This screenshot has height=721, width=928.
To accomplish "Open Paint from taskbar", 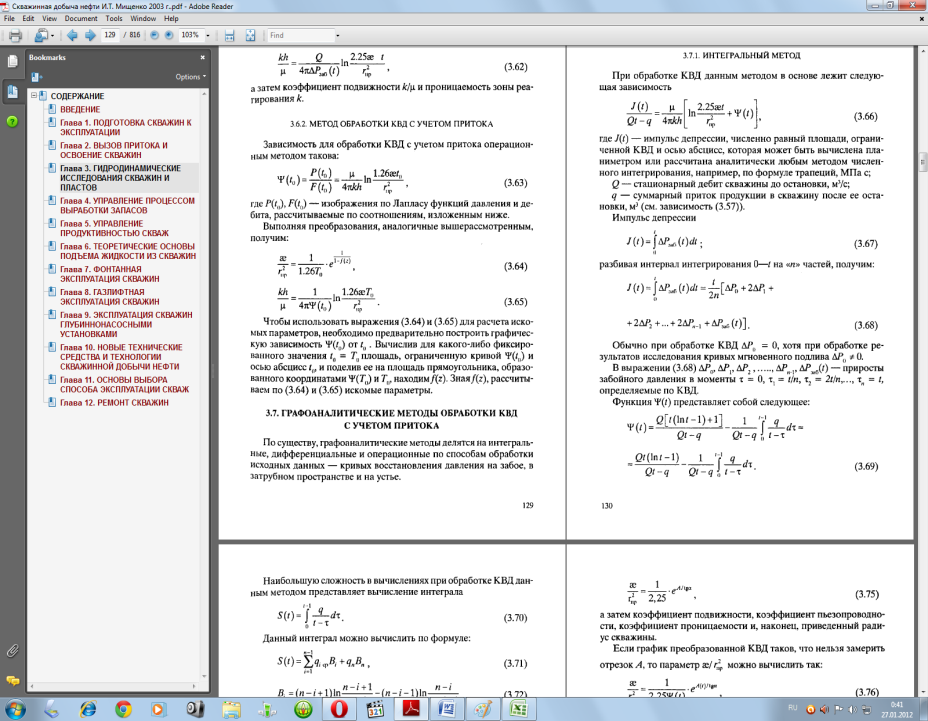I will (x=482, y=709).
